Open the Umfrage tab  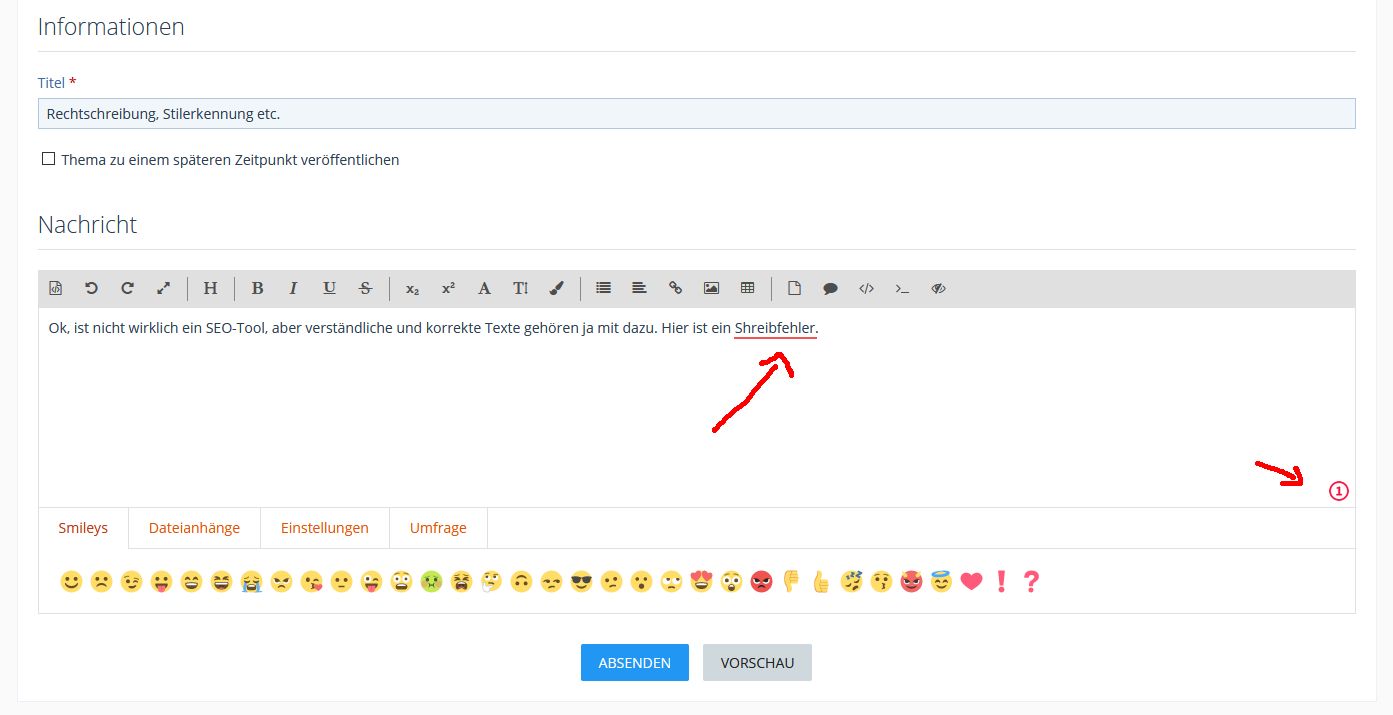tap(438, 528)
